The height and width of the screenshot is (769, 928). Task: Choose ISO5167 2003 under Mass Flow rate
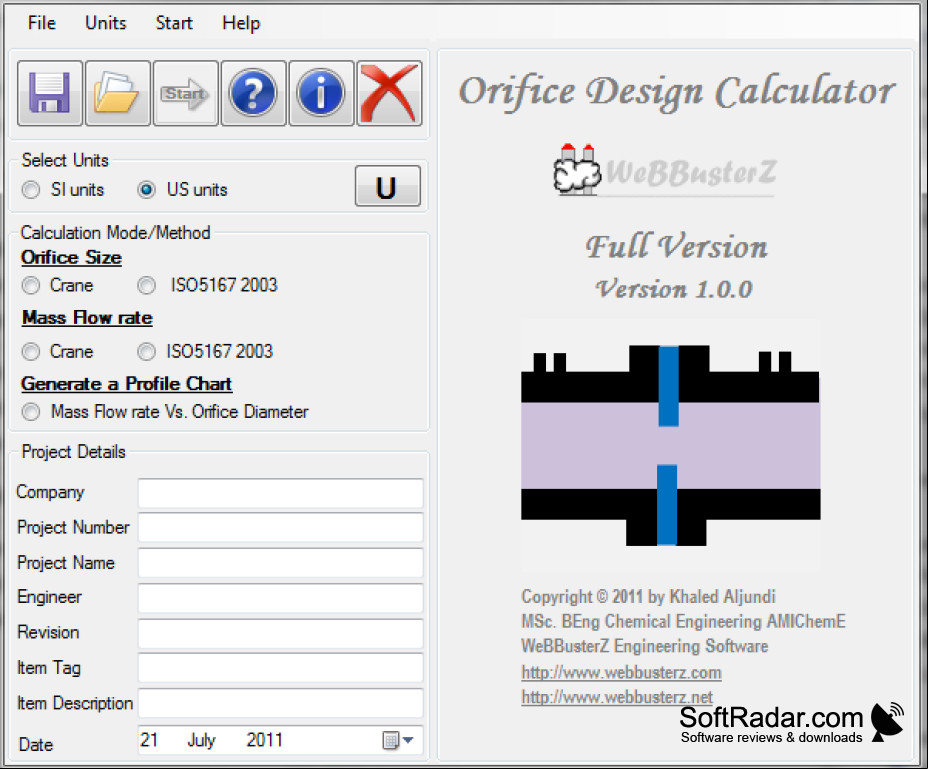(146, 352)
